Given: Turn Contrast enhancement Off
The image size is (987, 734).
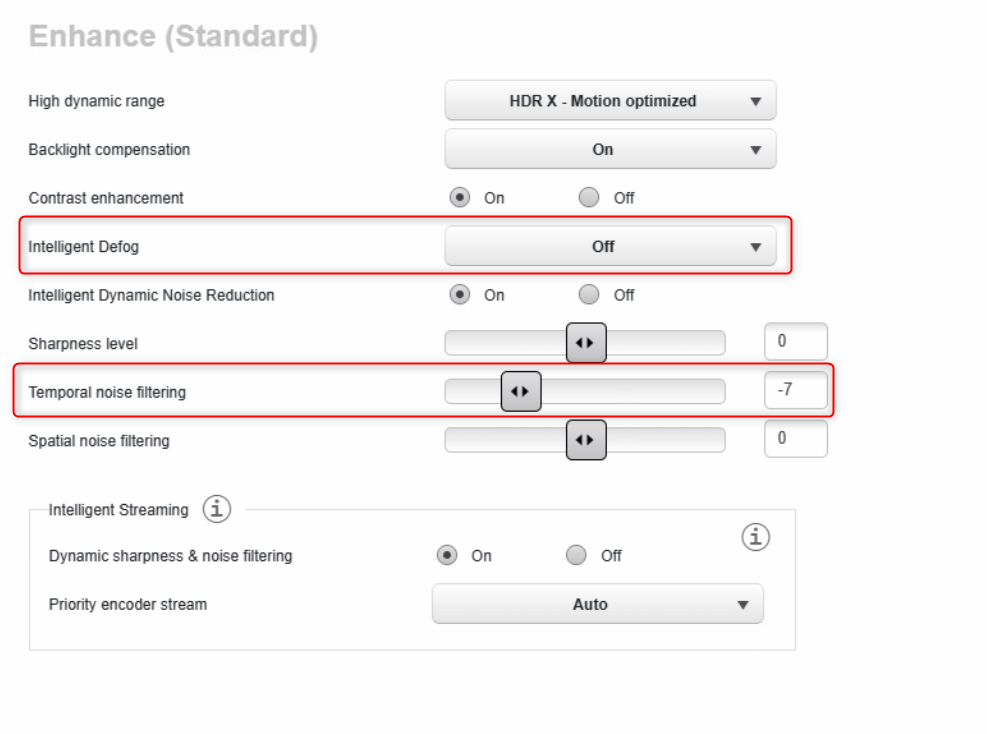Looking at the screenshot, I should pos(589,198).
